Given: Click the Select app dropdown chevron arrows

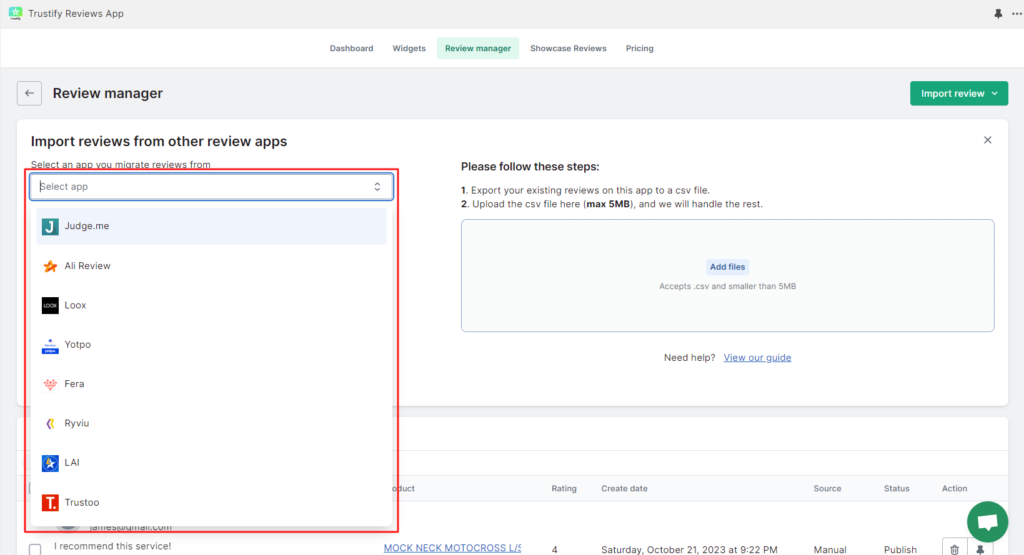Looking at the screenshot, I should tap(377, 187).
